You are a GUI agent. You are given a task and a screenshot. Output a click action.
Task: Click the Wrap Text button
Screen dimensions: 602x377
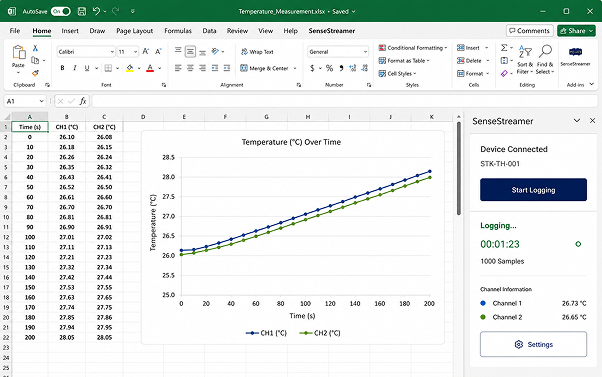[x=257, y=51]
